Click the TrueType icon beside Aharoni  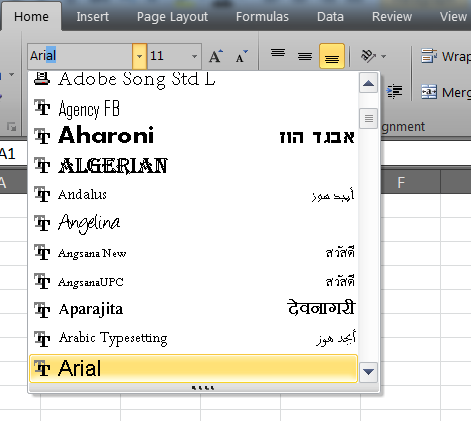point(42,136)
